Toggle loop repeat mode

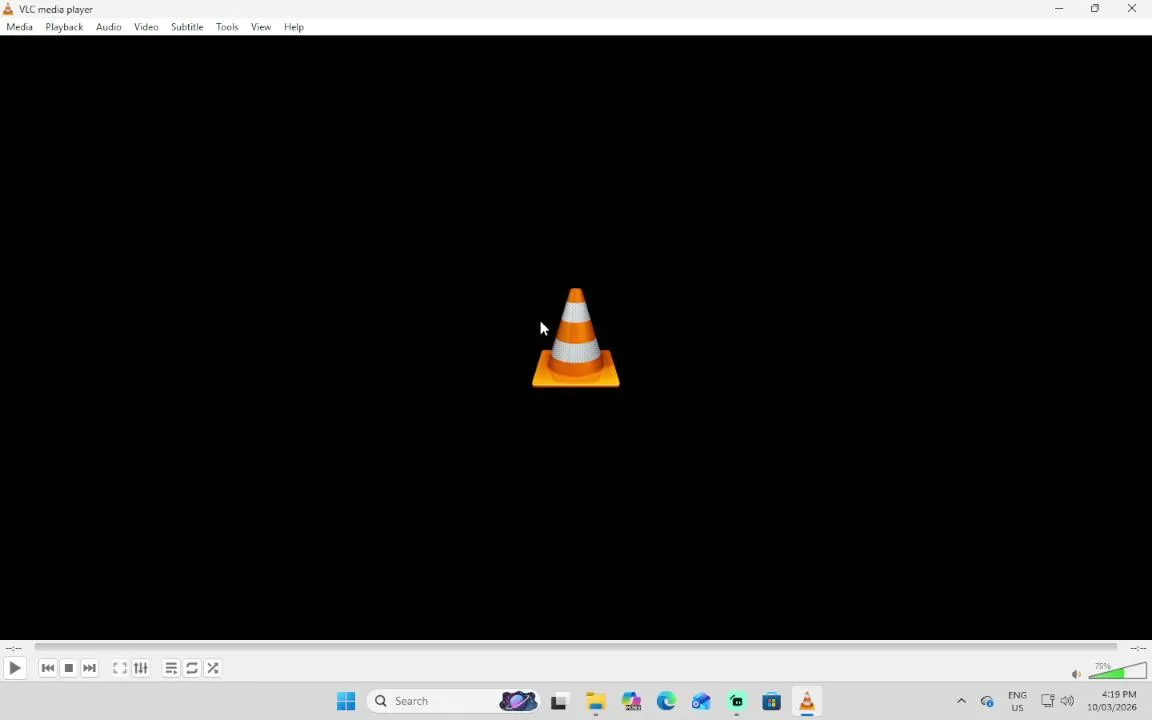(192, 668)
